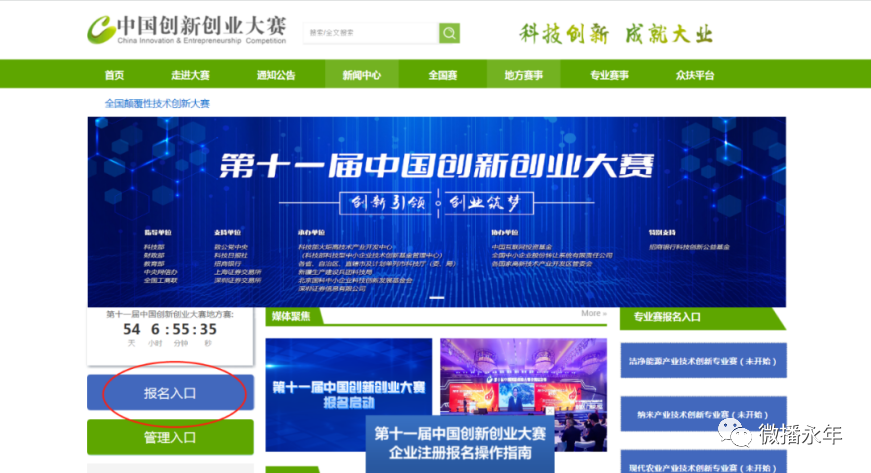871x473 pixels.
Task: Open the 地方赛事 navigation item
Action: click(x=523, y=75)
